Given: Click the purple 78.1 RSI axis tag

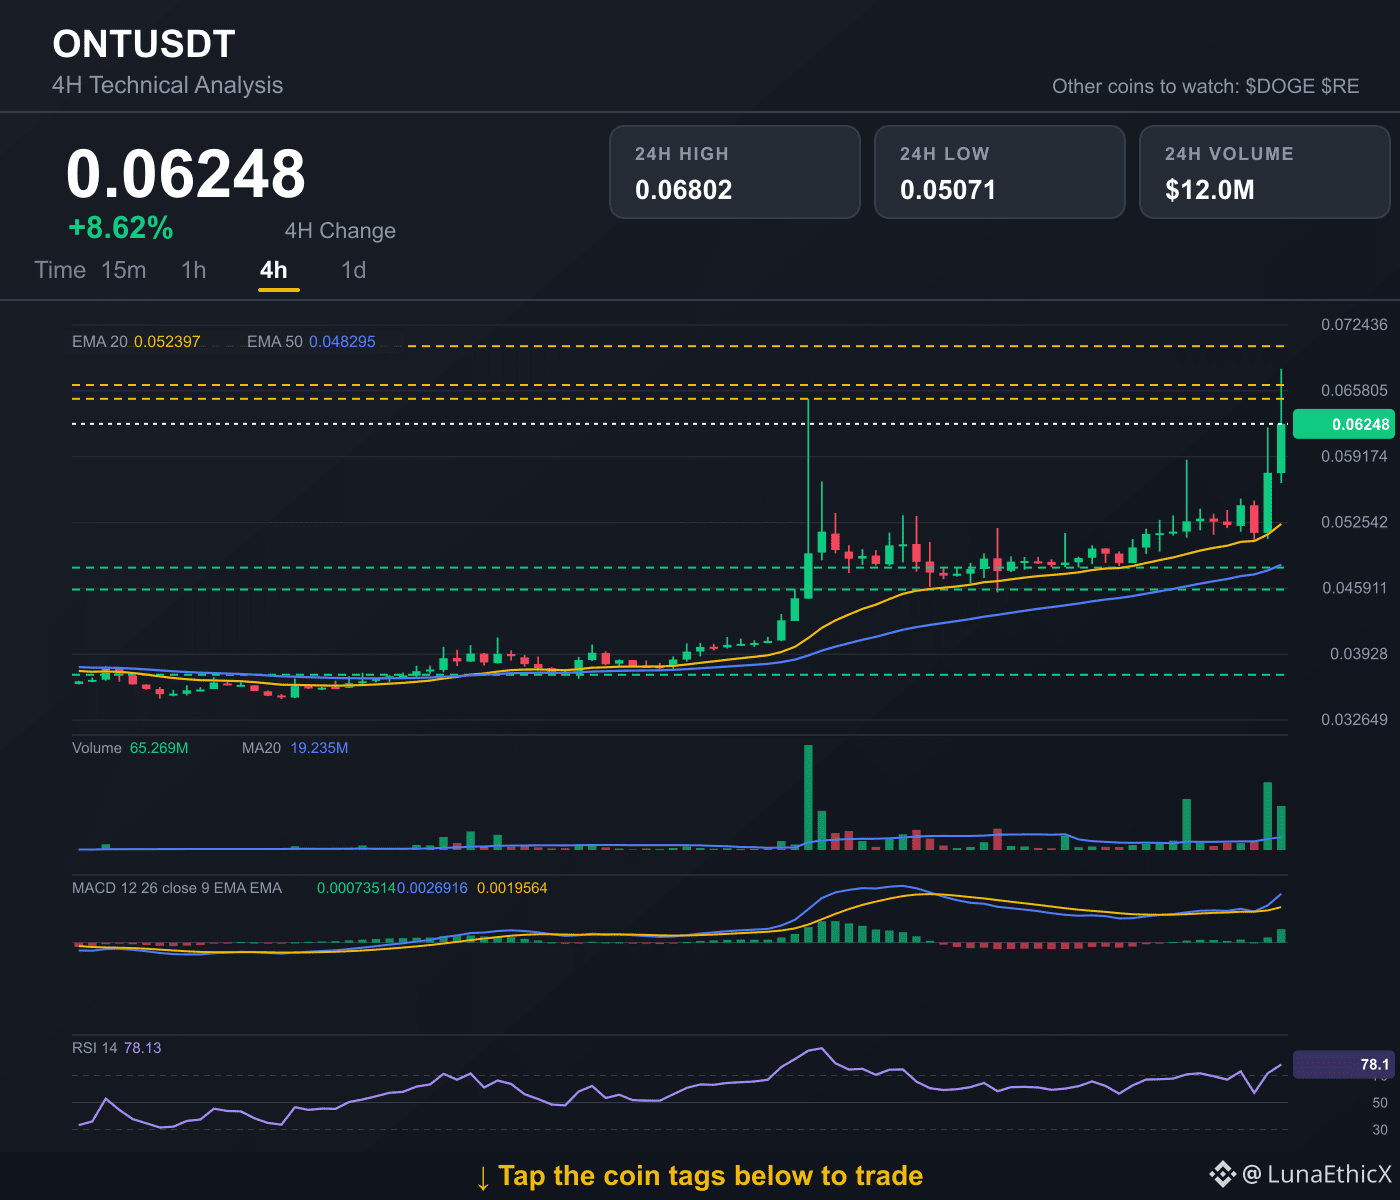Looking at the screenshot, I should coord(1343,1064).
